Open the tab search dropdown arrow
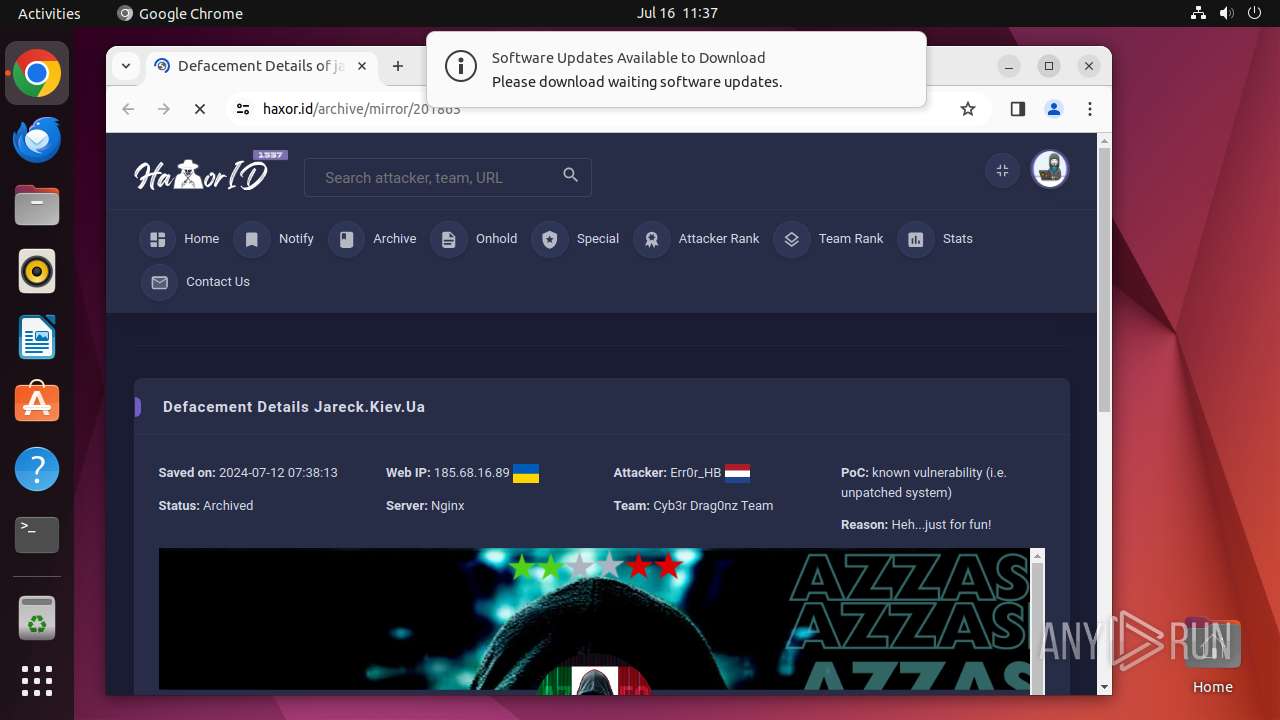The width and height of the screenshot is (1280, 720). (126, 66)
